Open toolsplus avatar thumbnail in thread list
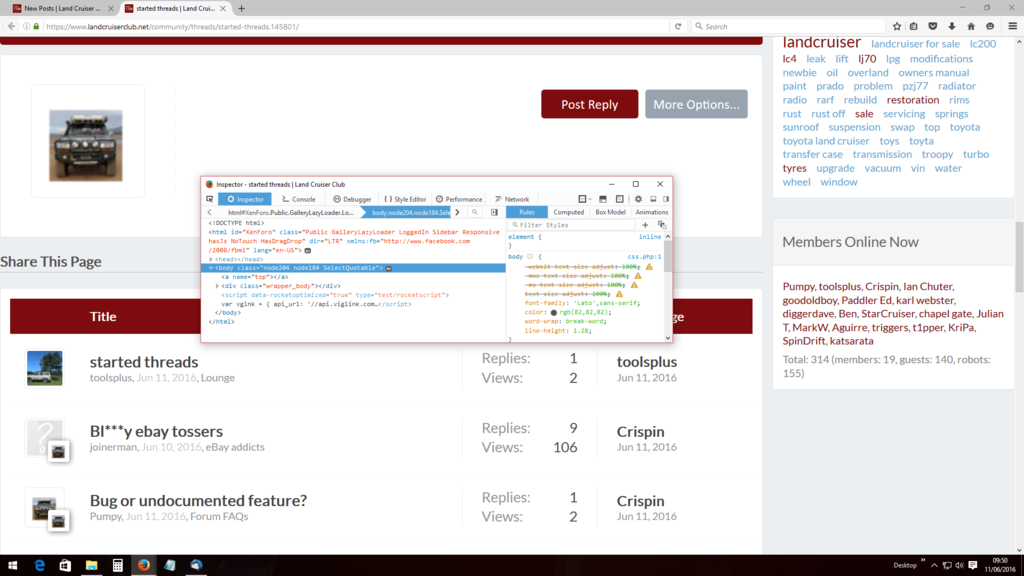The width and height of the screenshot is (1024, 576). click(x=44, y=368)
